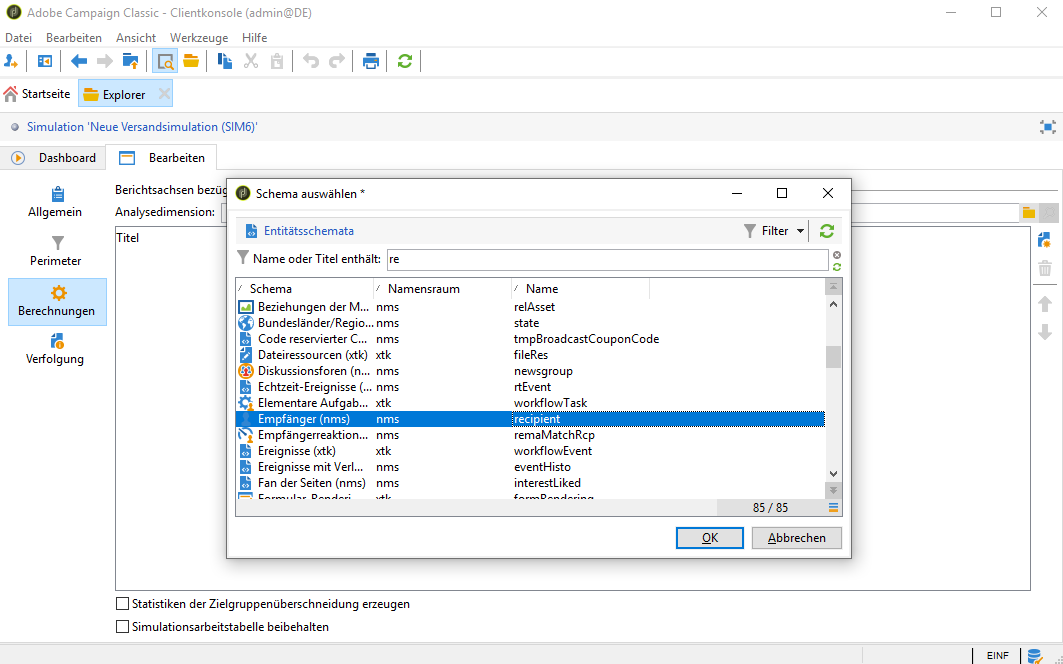This screenshot has height=664, width=1063.
Task: Select the Empfänger (nms) schema row
Action: click(530, 419)
